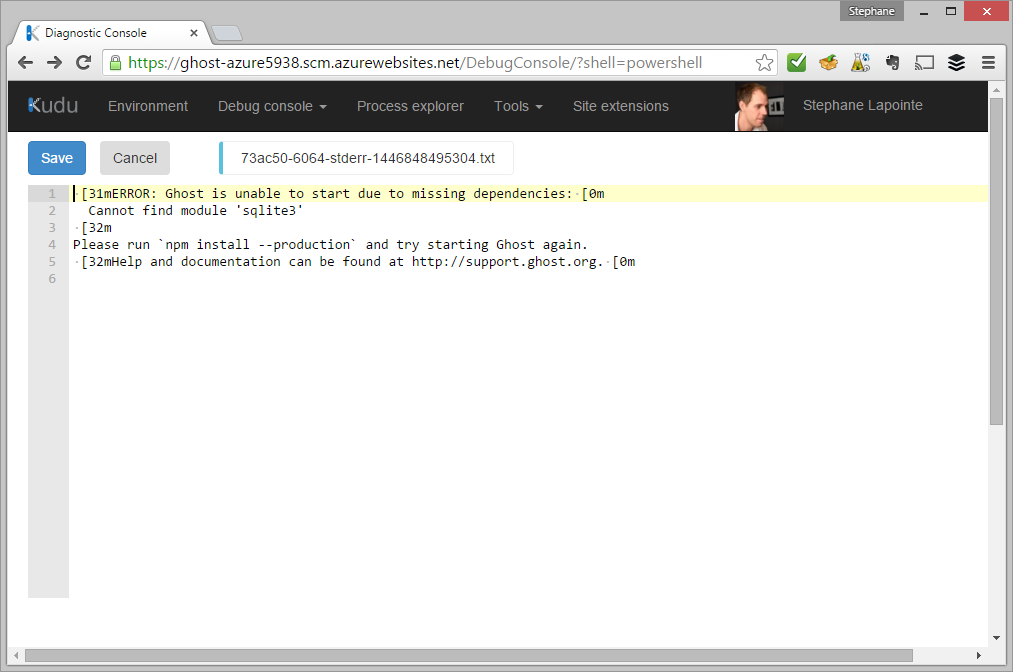Click line number 4 in gutter

(52, 244)
